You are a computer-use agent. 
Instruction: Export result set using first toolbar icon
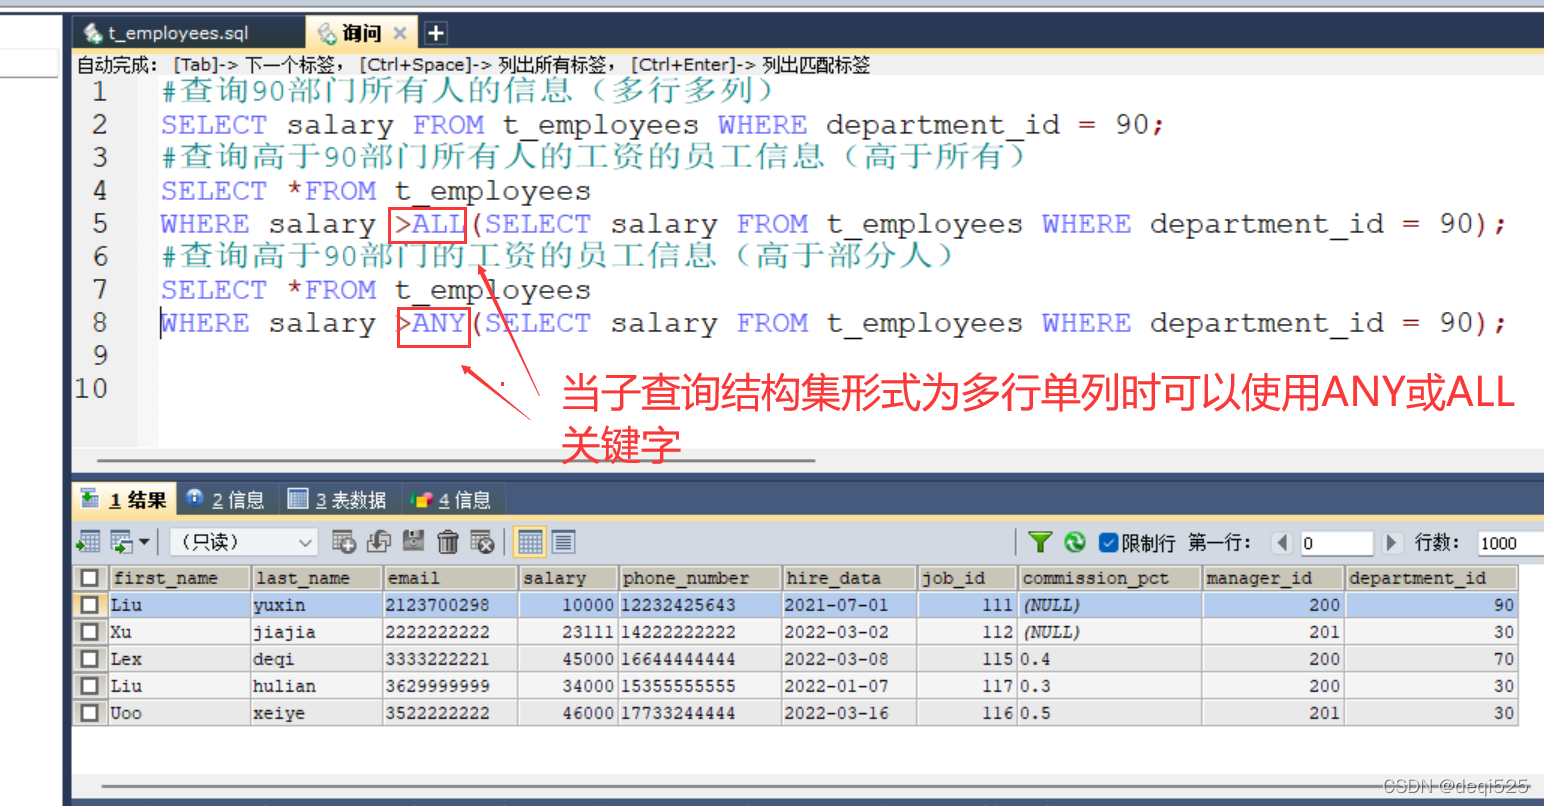[x=88, y=542]
